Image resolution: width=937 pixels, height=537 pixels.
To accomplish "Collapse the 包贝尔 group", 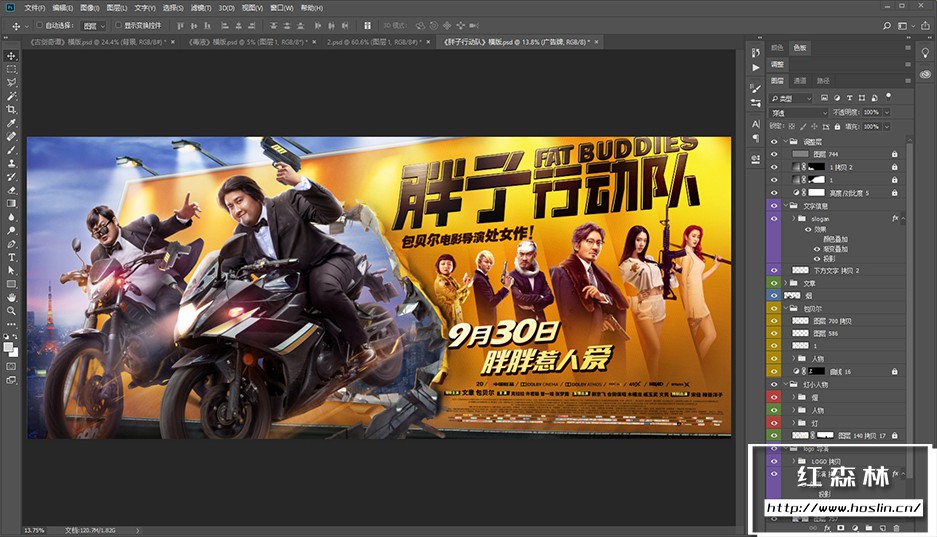I will coord(786,308).
